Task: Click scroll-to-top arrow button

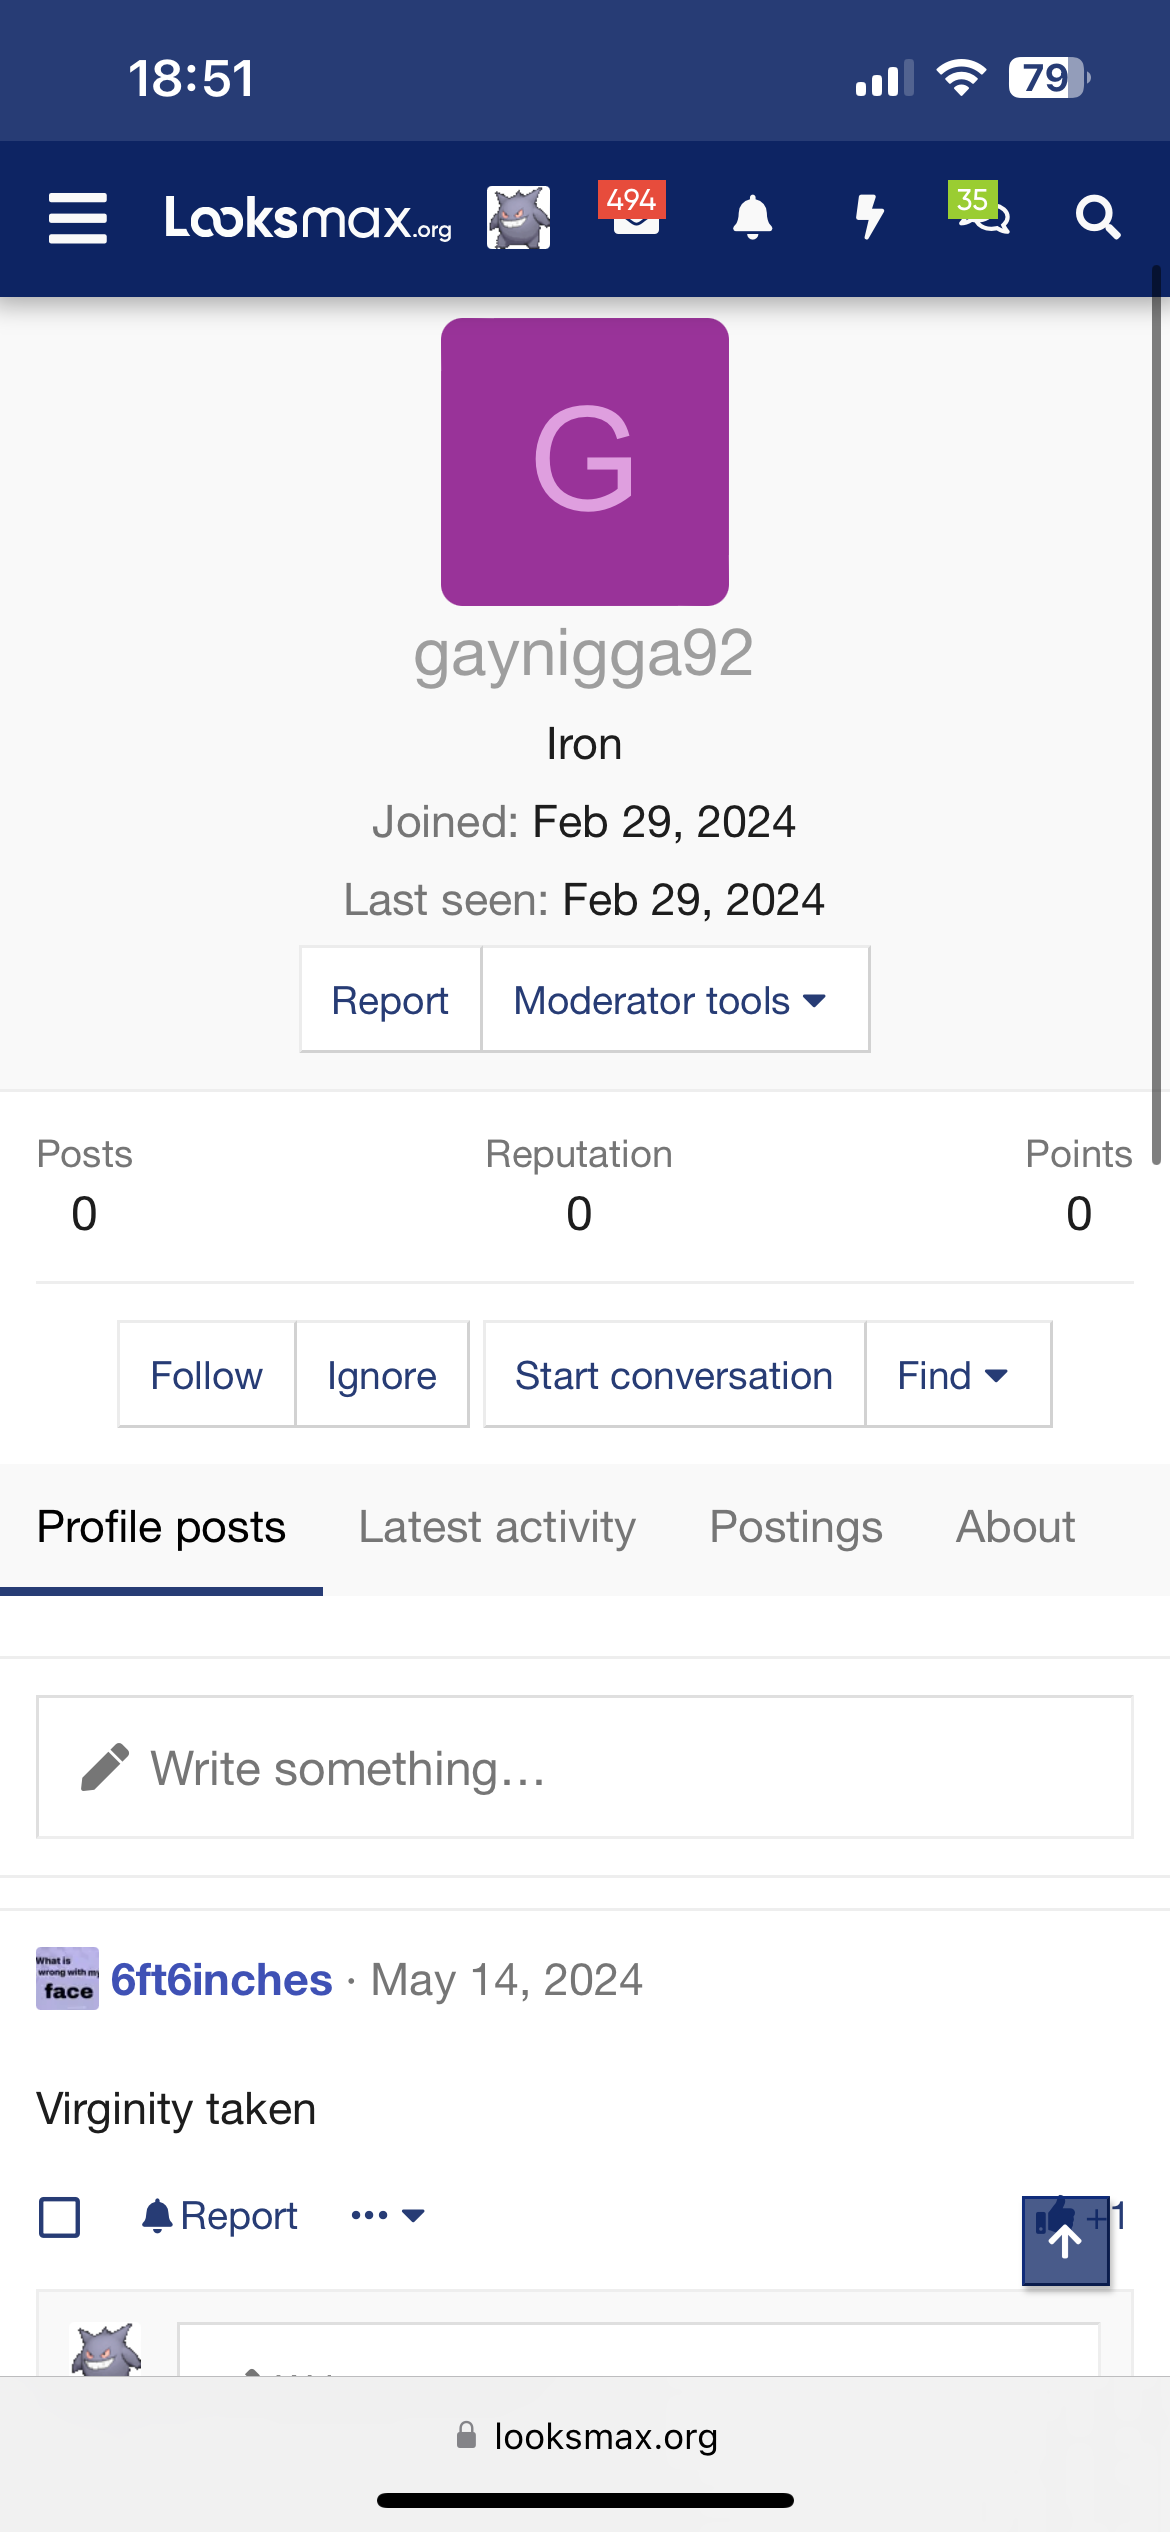Action: click(x=1065, y=2241)
